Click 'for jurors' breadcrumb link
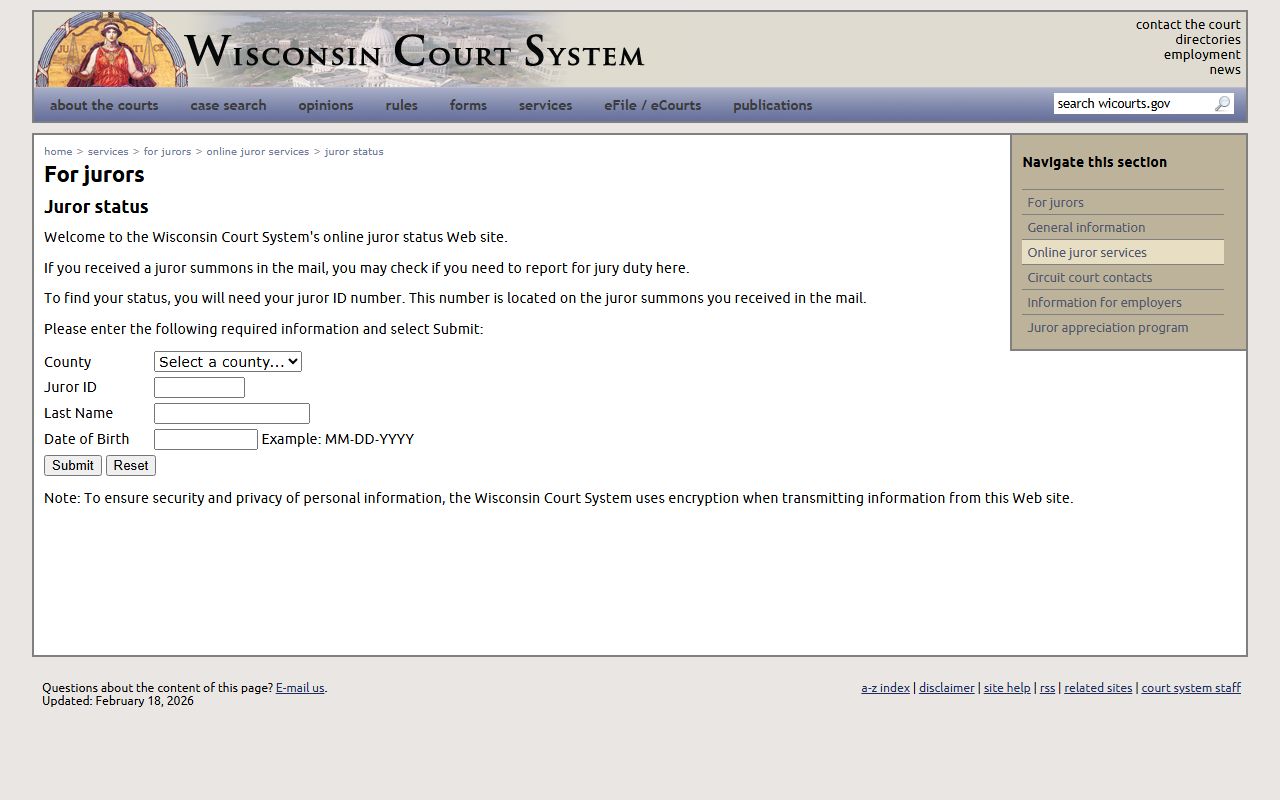1280x800 pixels. (x=167, y=152)
